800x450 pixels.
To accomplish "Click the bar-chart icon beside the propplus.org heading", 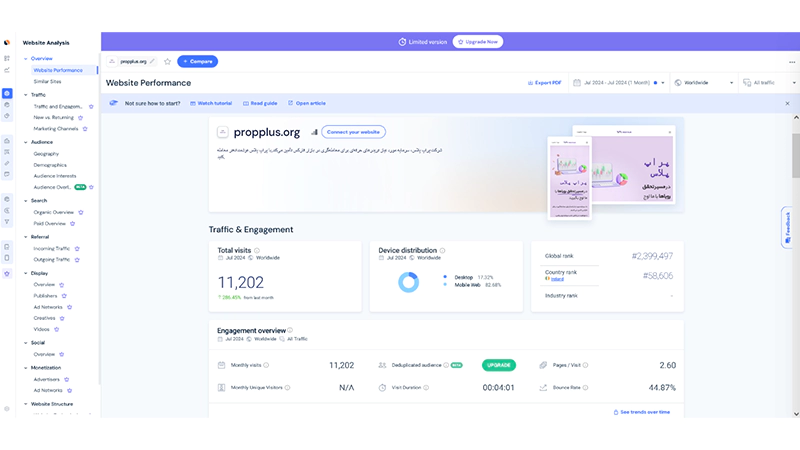I will tap(314, 132).
